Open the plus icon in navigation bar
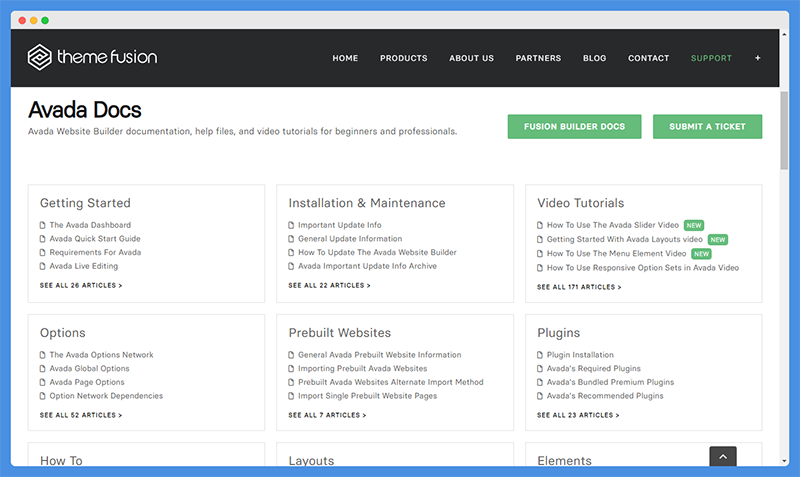 coord(758,58)
